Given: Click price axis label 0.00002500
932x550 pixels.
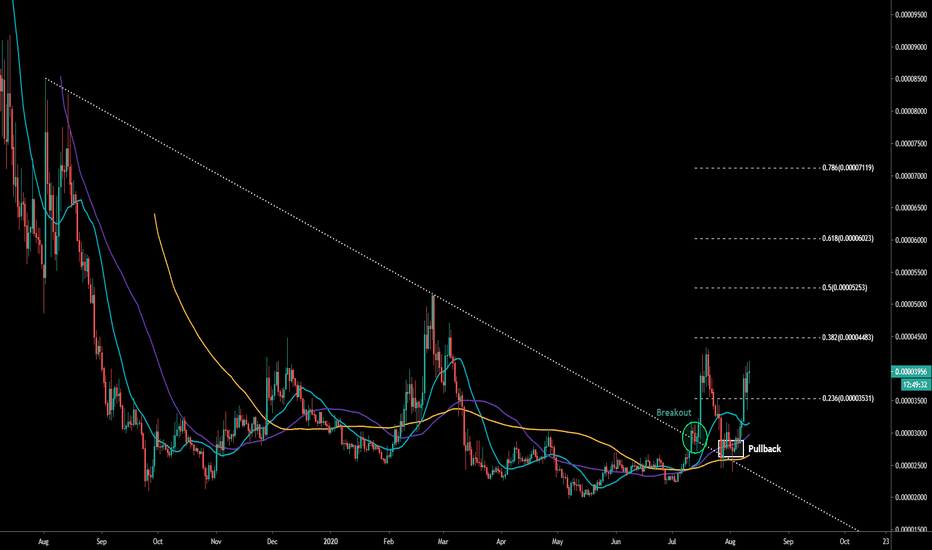Looking at the screenshot, I should tap(911, 466).
